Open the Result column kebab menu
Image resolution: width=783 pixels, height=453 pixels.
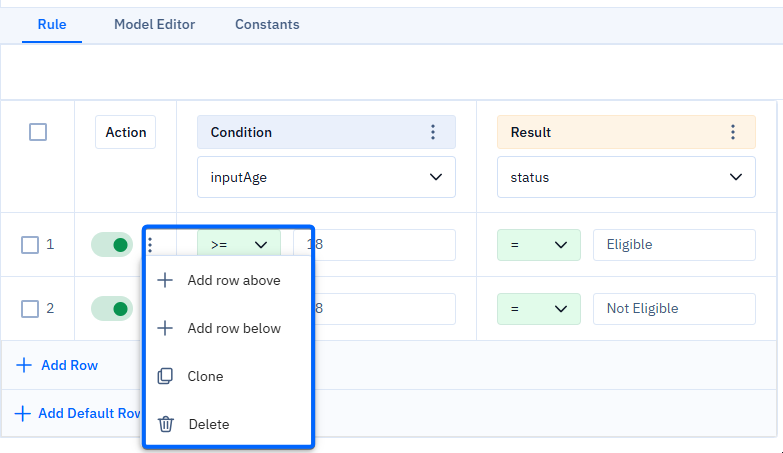[x=733, y=132]
